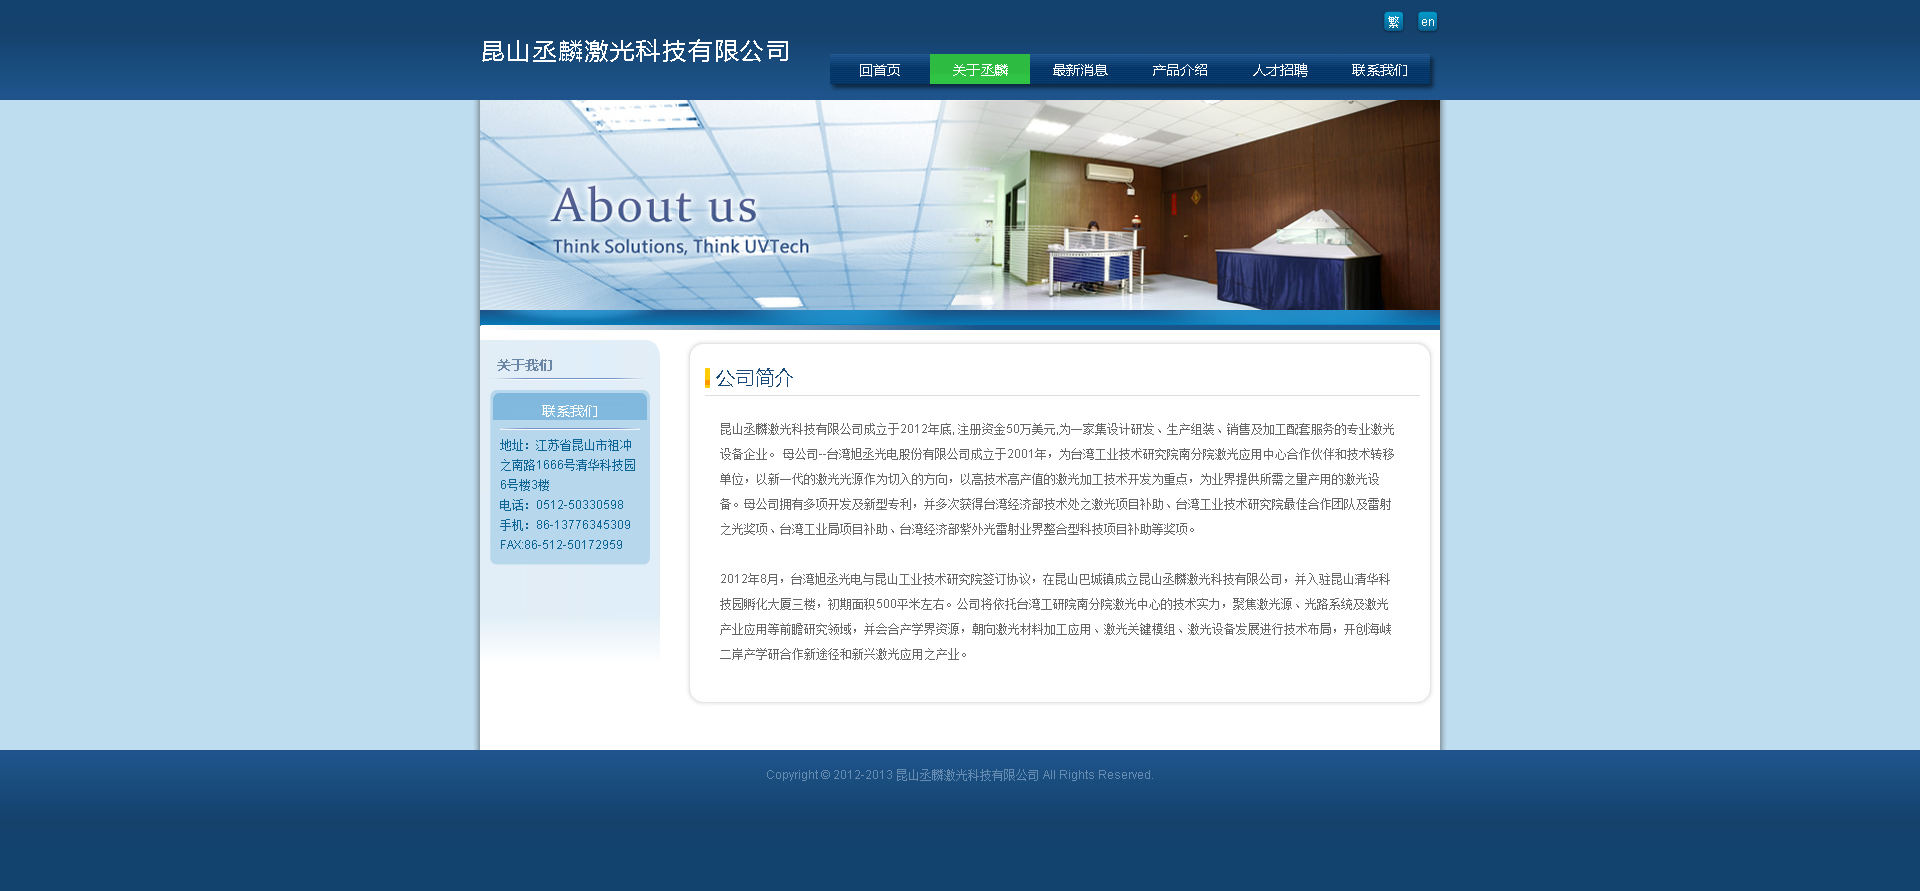The height and width of the screenshot is (891, 1920).
Task: Navigate to 人才招聘 page
Action: (1279, 70)
